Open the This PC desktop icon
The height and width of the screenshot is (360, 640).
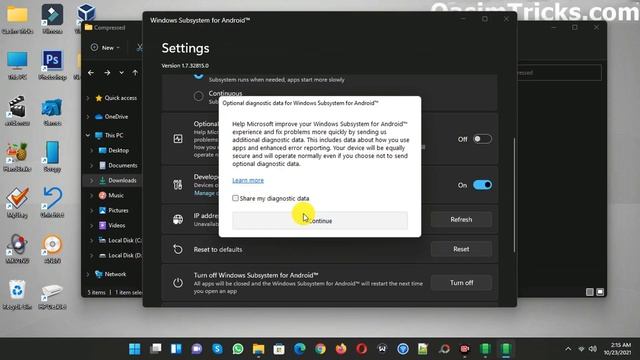(17, 64)
